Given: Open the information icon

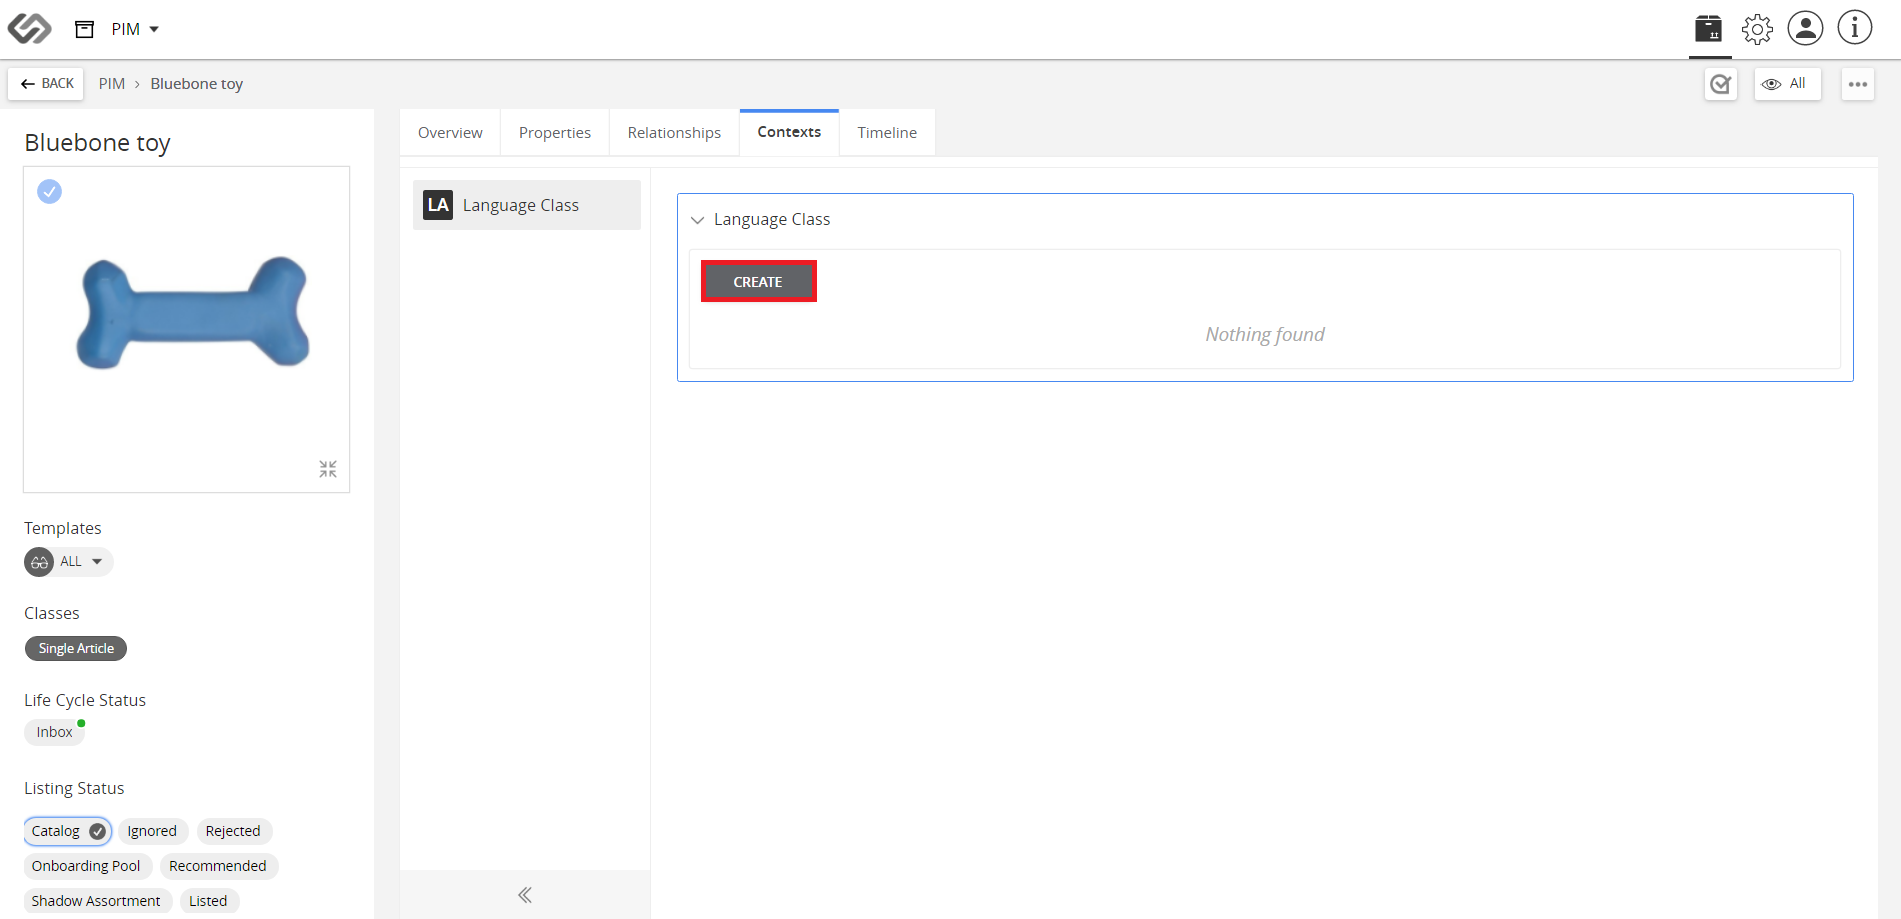Looking at the screenshot, I should point(1855,28).
